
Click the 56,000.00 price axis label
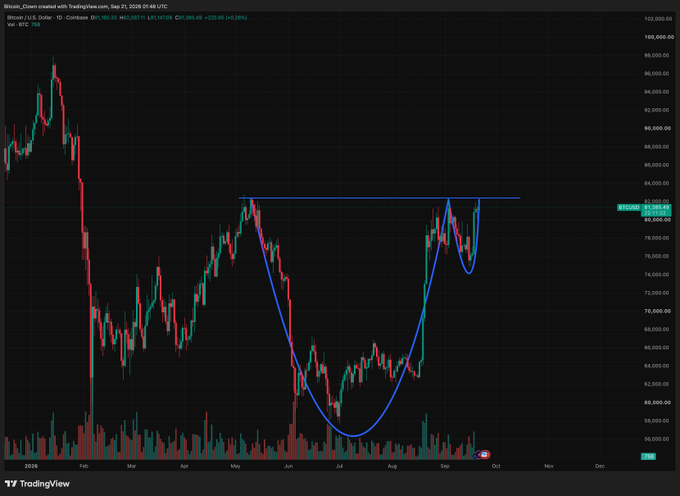(659, 439)
